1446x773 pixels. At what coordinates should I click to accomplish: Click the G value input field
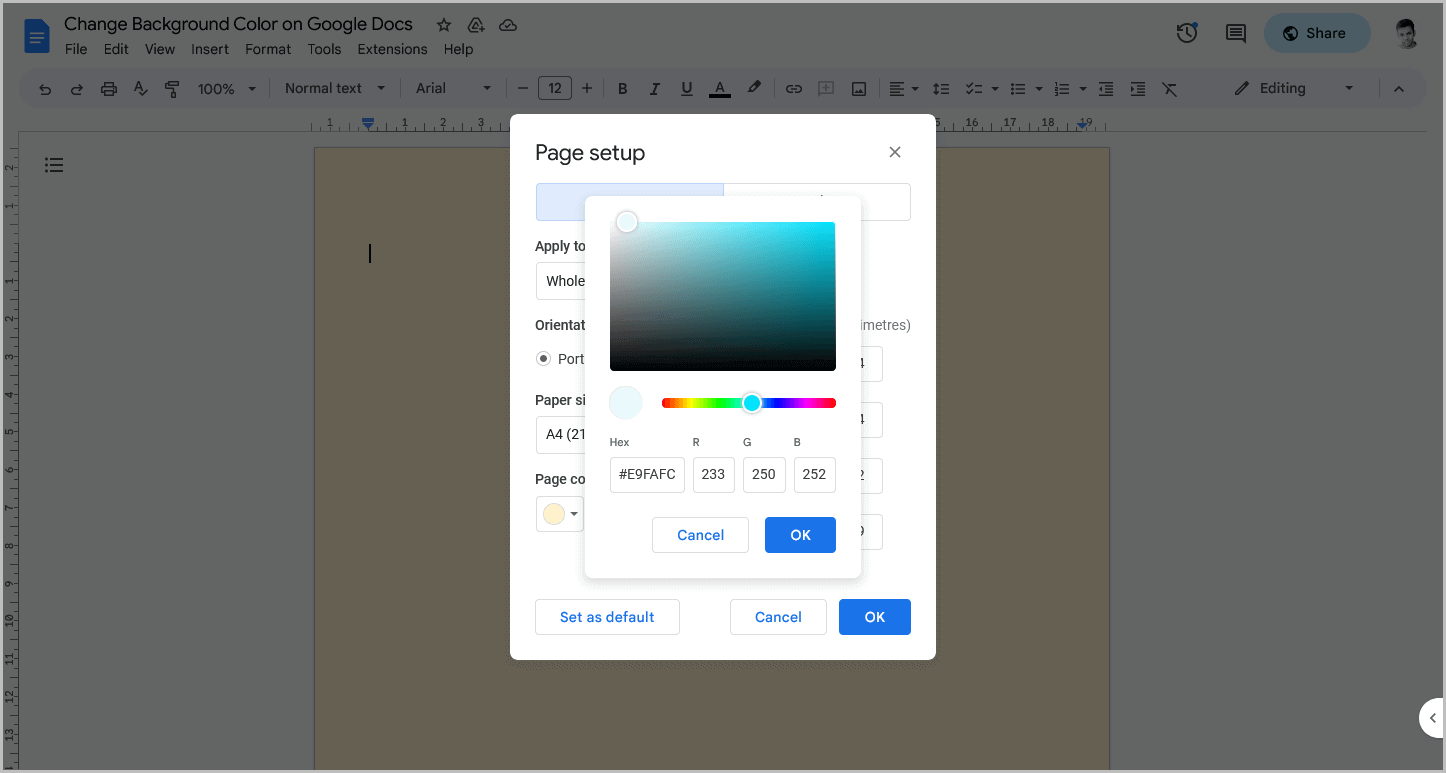[764, 474]
